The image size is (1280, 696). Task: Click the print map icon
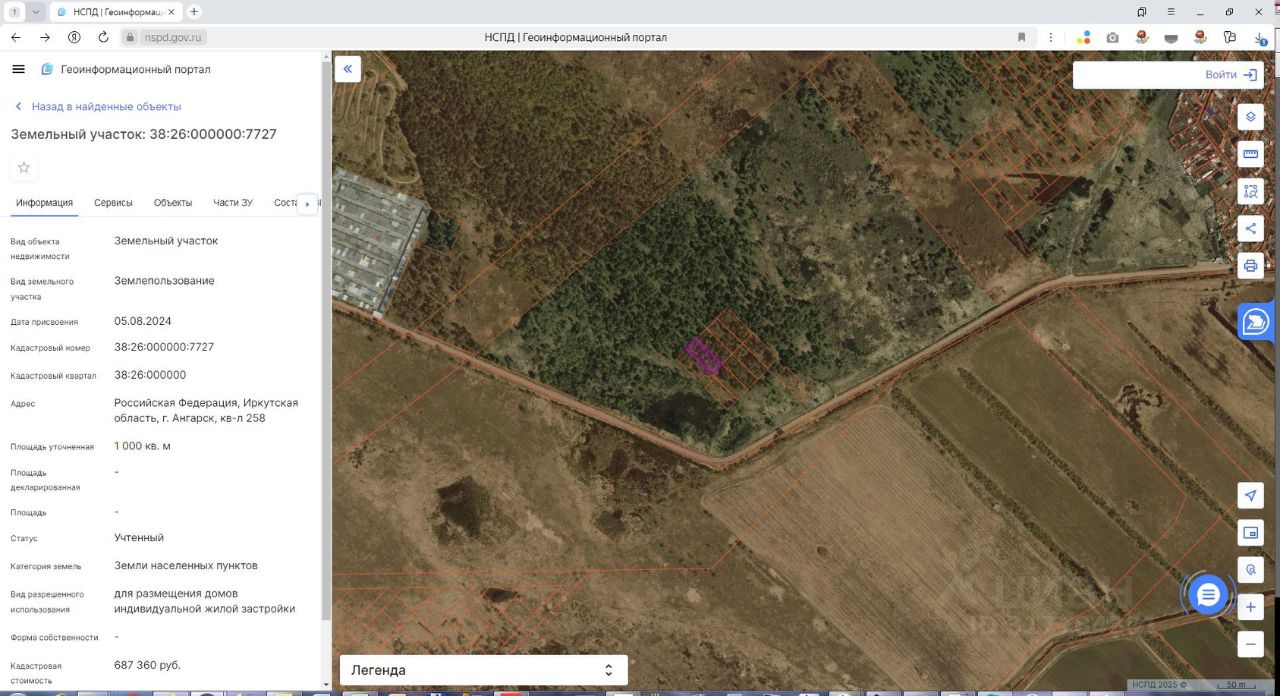(1250, 266)
